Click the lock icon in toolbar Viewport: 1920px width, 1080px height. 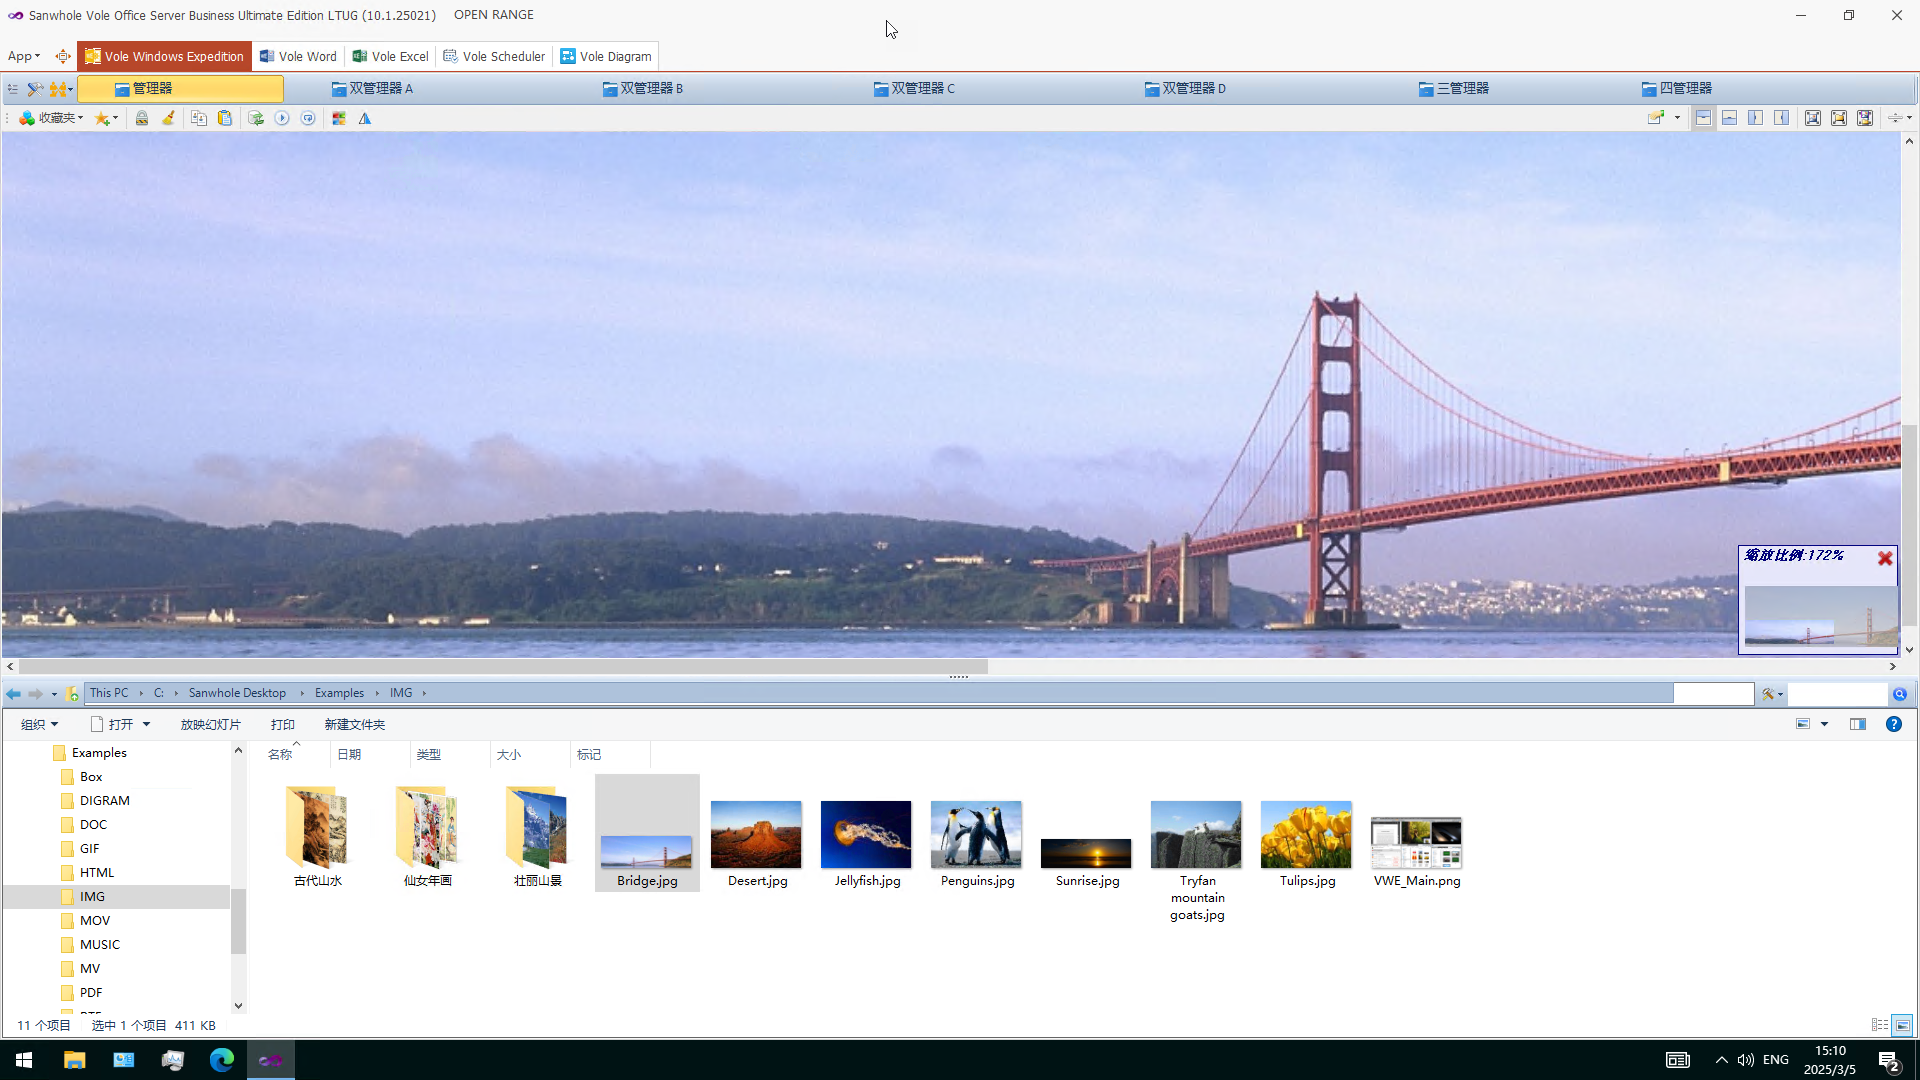coord(142,118)
